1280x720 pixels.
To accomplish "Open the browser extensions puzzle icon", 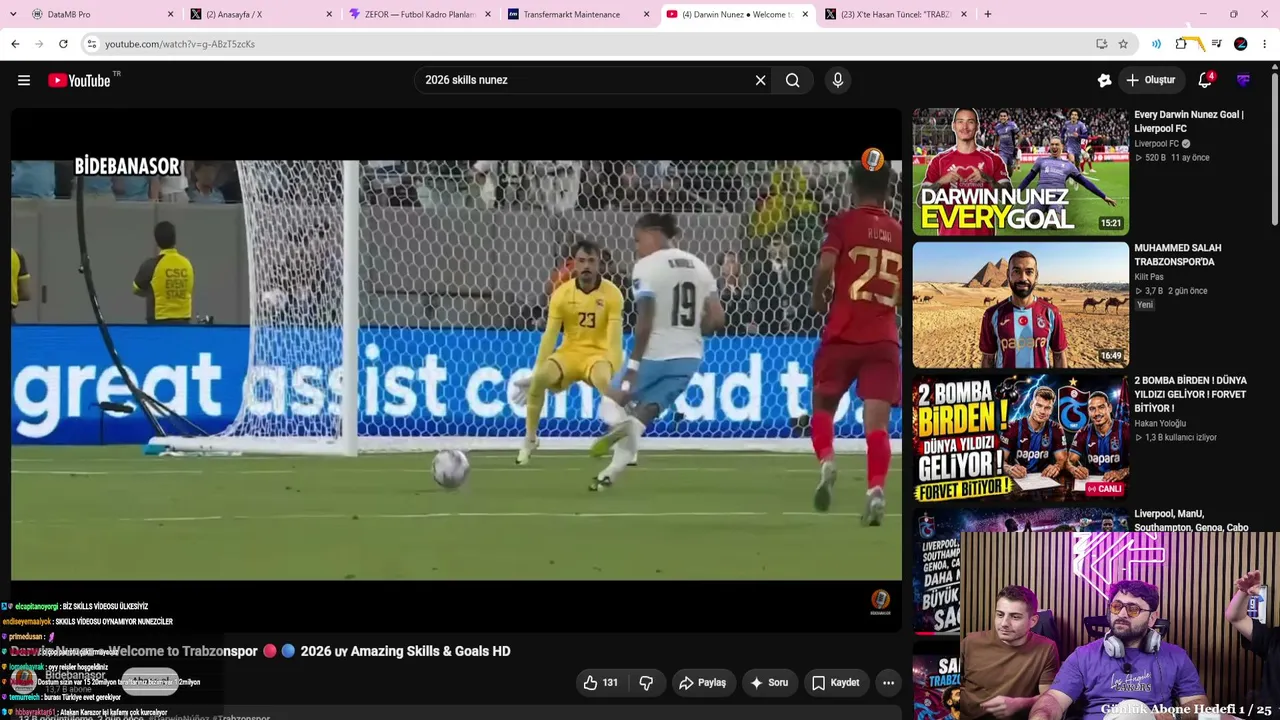I will (1181, 44).
